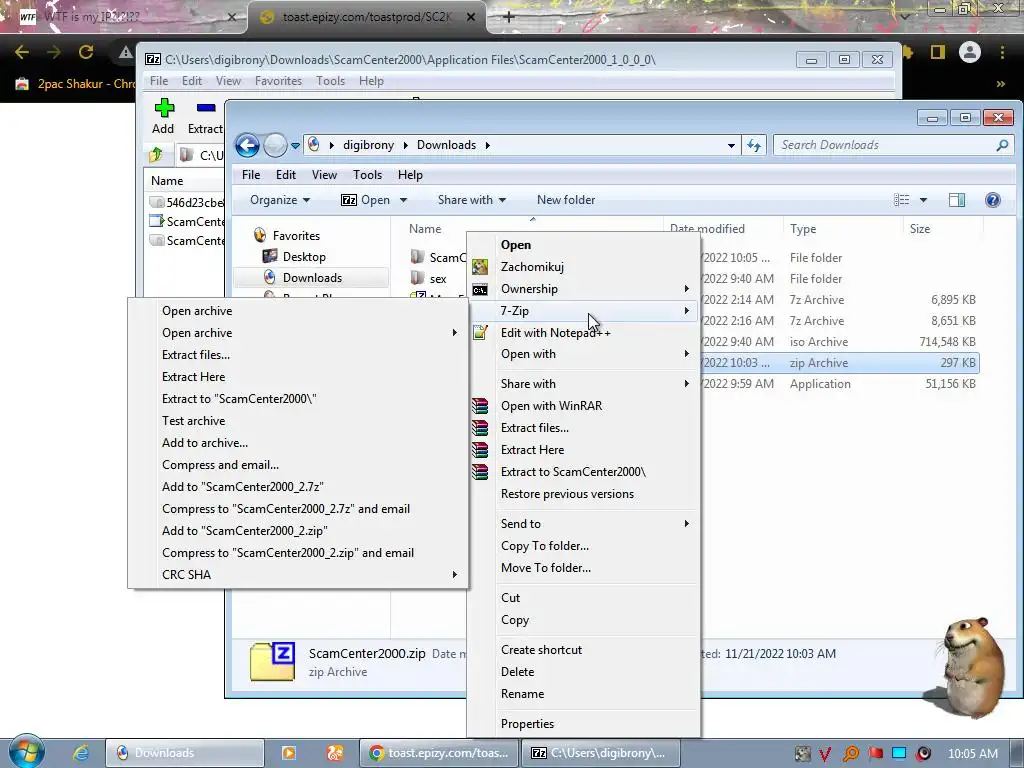Expand the CRC SHA submenu

point(455,575)
